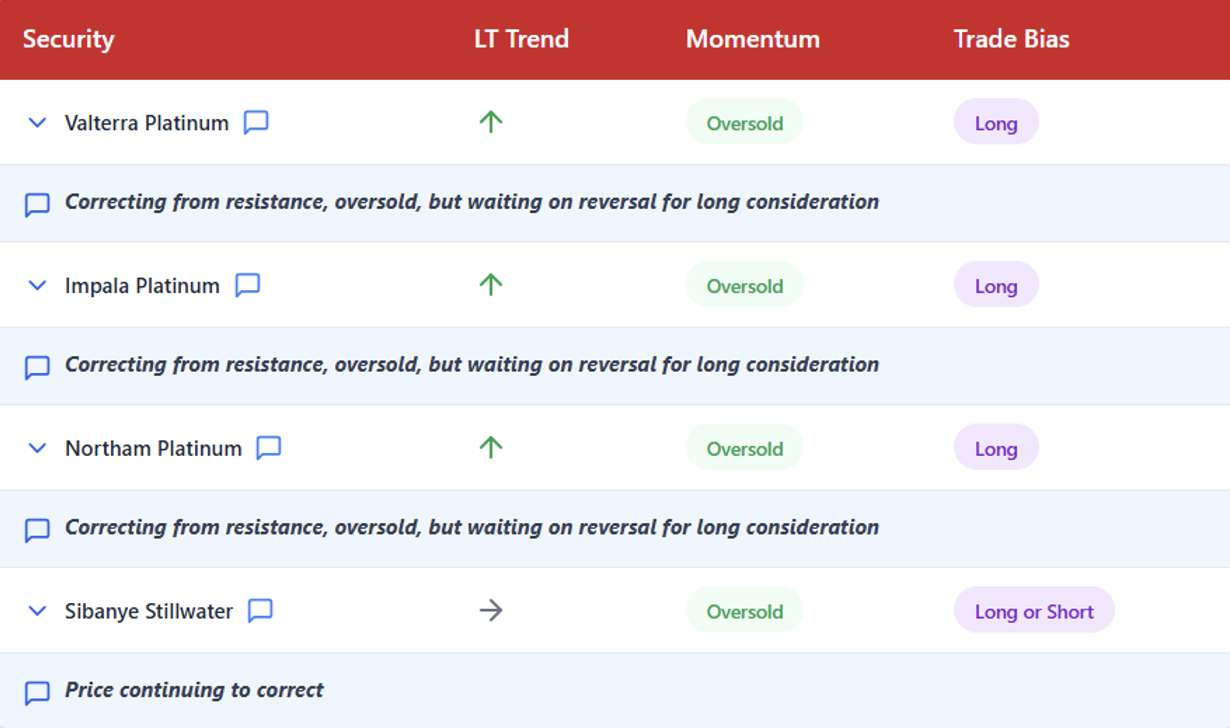Click comment icon beside Impala Platinum
The image size is (1230, 728).
point(247,285)
